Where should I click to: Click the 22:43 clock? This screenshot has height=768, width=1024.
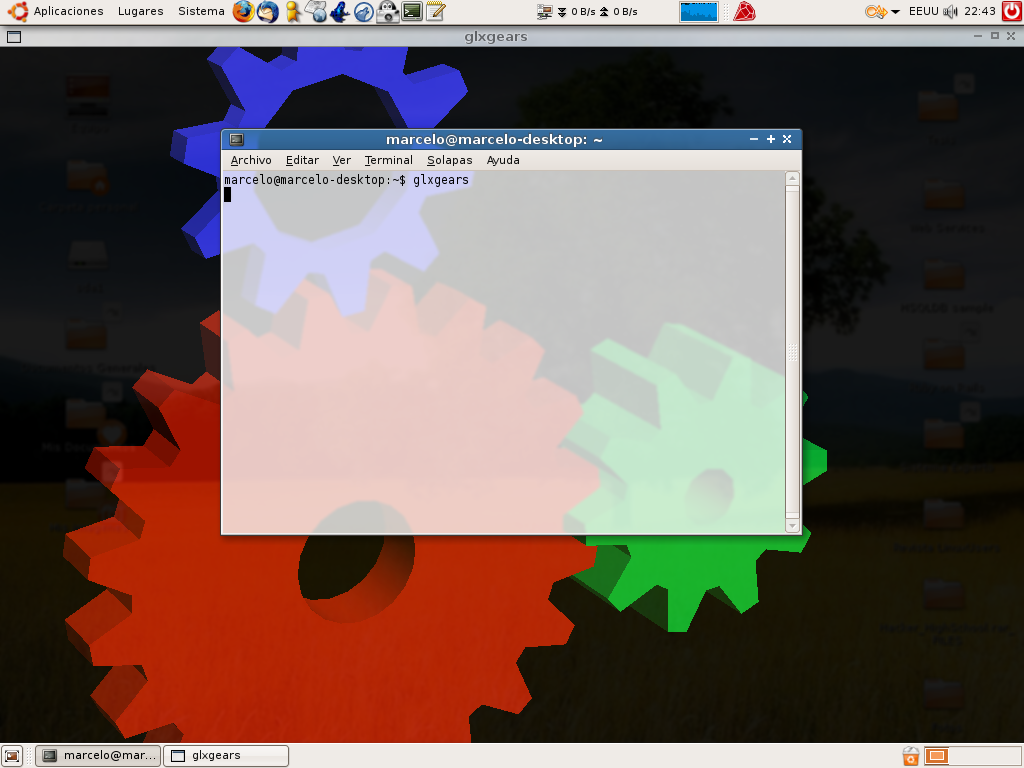tap(980, 11)
